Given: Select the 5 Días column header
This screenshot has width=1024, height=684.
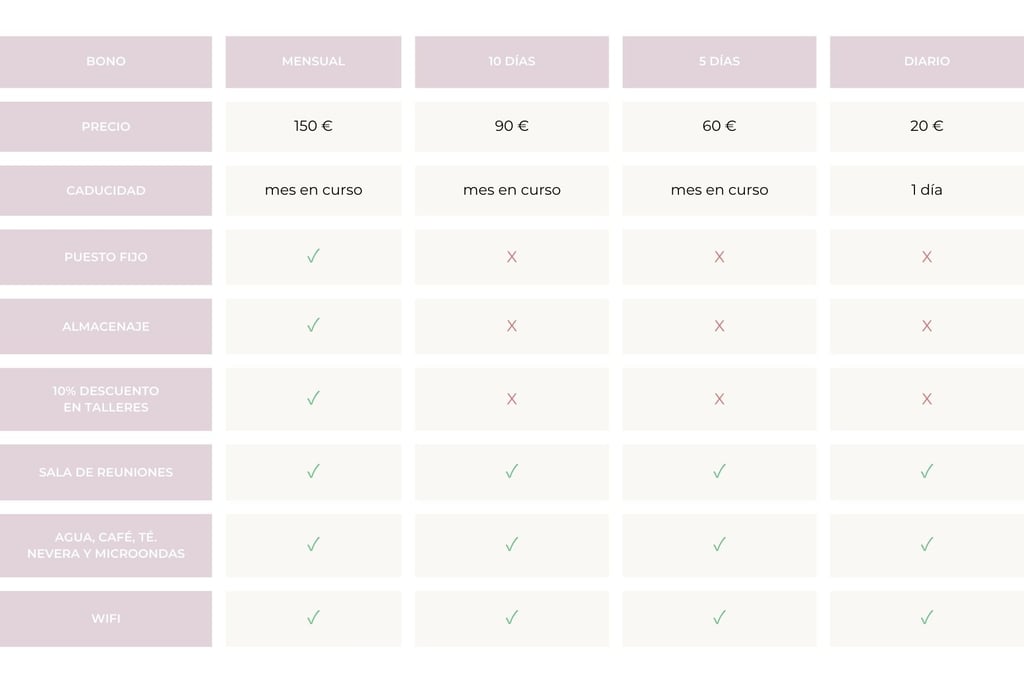Looking at the screenshot, I should [x=719, y=62].
